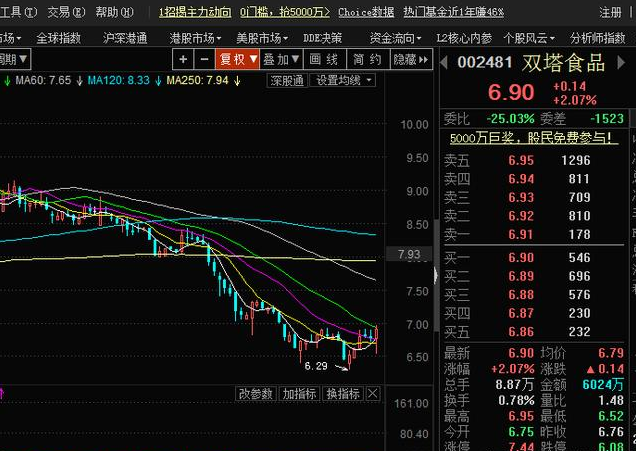Click the minus zoom-out chart button
This screenshot has height=451, width=636.
pyautogui.click(x=204, y=60)
